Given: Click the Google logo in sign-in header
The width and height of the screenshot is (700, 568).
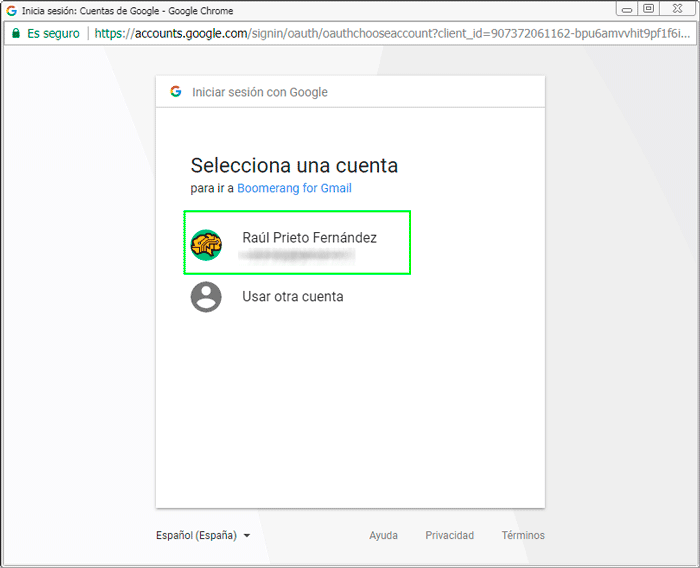Looking at the screenshot, I should click(x=176, y=92).
